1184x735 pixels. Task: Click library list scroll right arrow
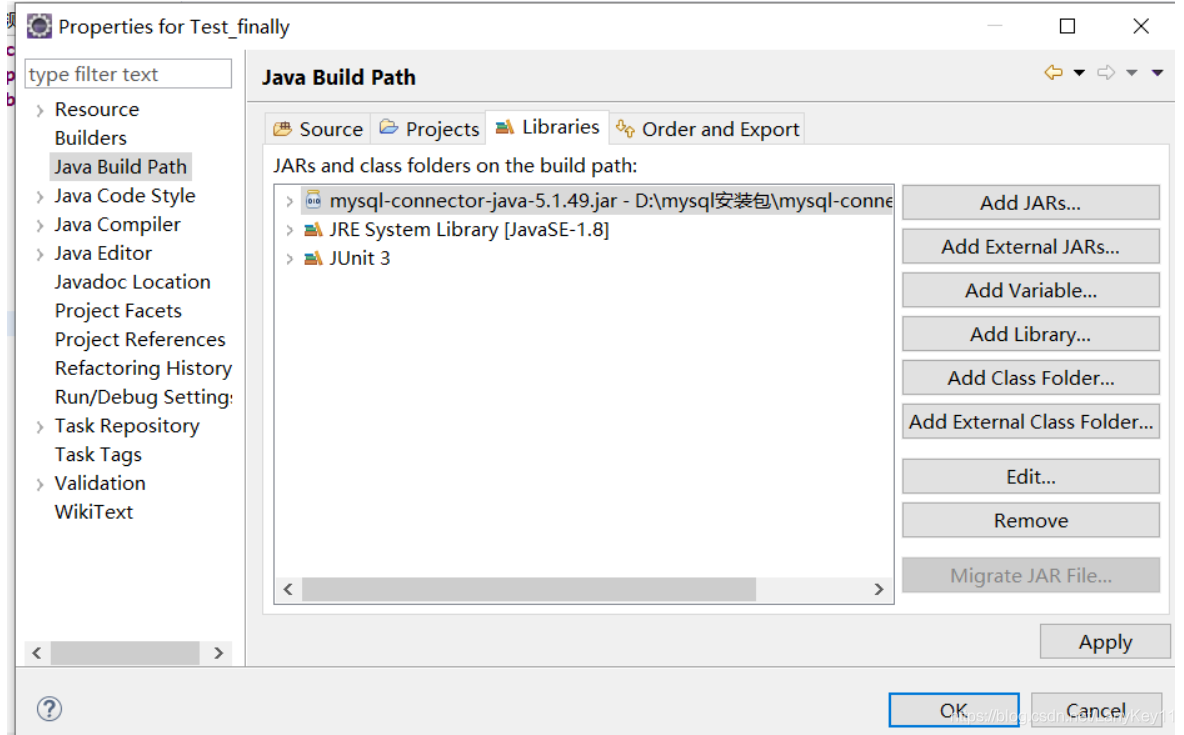pyautogui.click(x=879, y=589)
